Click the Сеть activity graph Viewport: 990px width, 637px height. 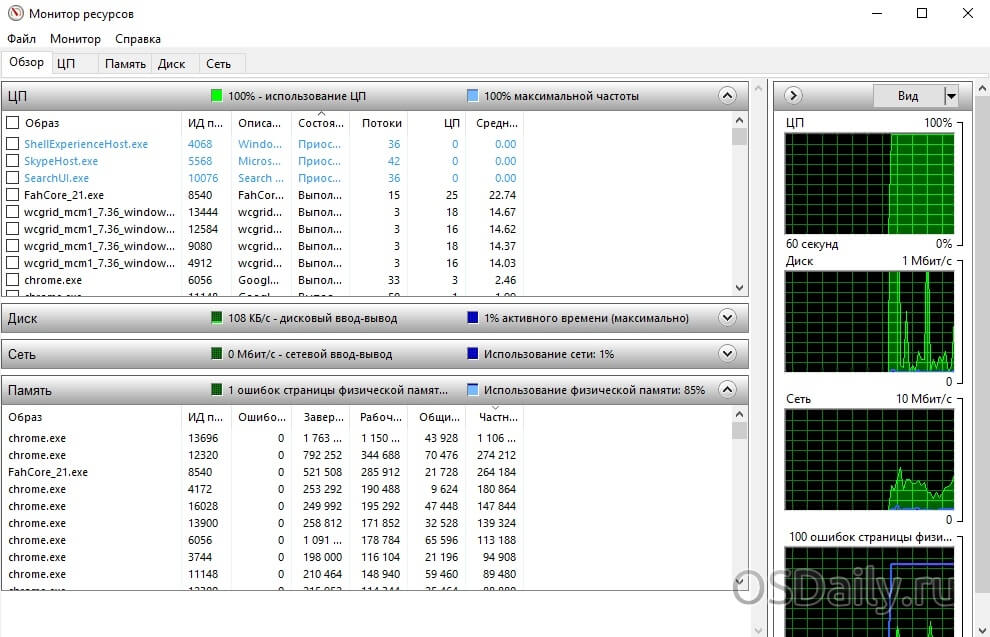coord(869,460)
